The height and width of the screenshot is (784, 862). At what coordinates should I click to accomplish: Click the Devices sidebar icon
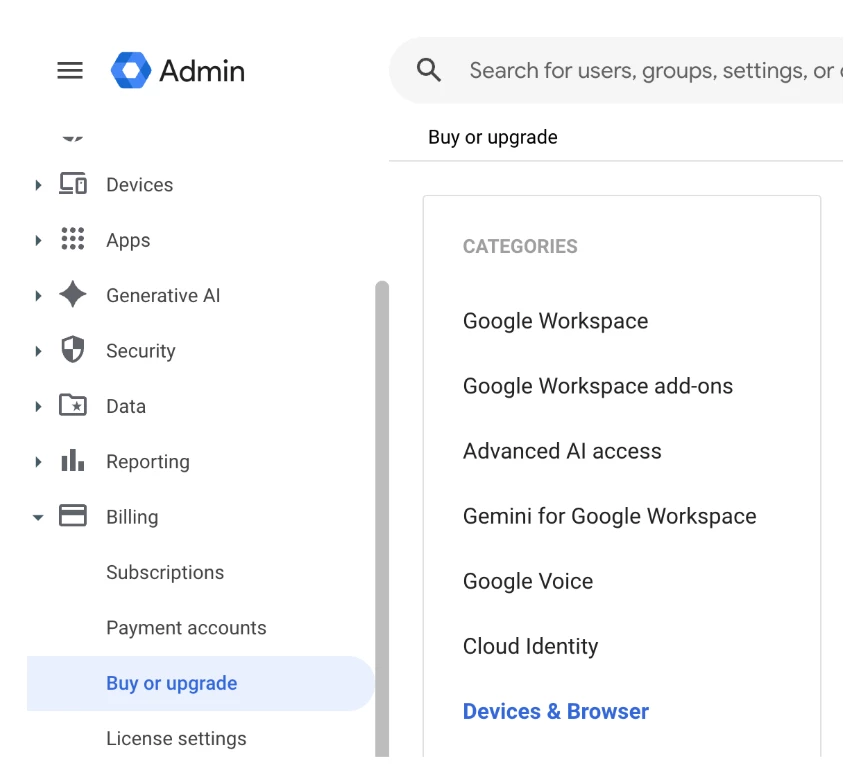click(73, 184)
